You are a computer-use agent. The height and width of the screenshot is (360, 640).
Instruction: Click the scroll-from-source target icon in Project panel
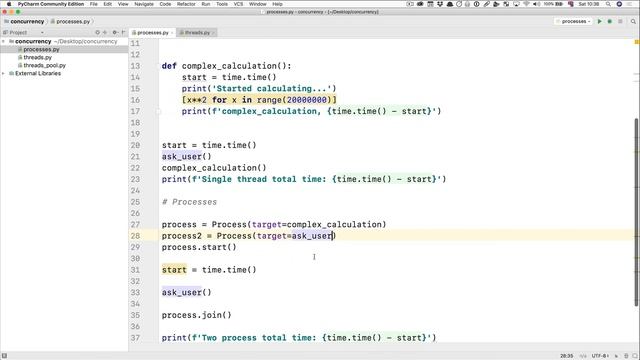click(97, 32)
